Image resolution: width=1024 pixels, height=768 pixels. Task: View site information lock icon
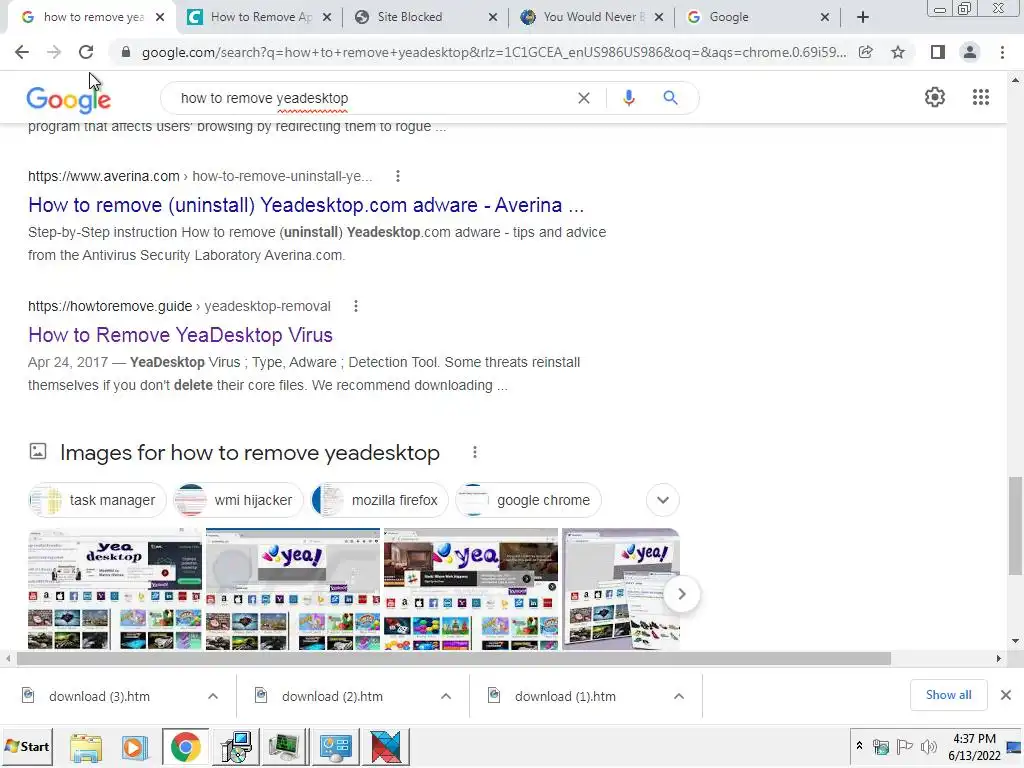[x=126, y=52]
